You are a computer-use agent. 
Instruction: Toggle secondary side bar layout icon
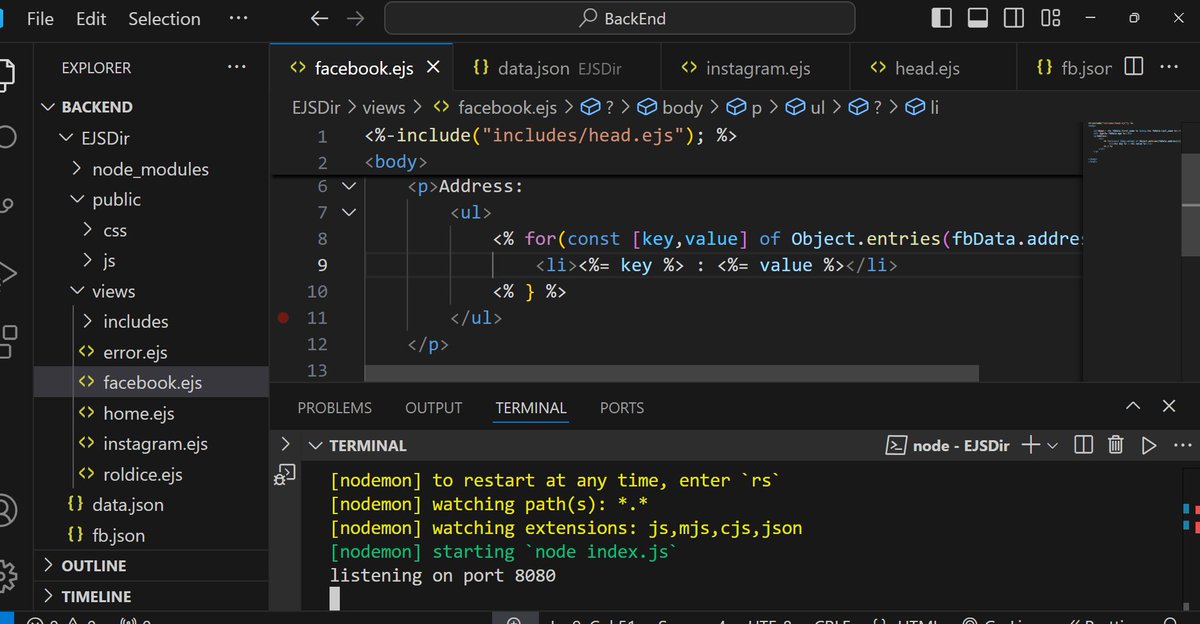coord(1014,18)
